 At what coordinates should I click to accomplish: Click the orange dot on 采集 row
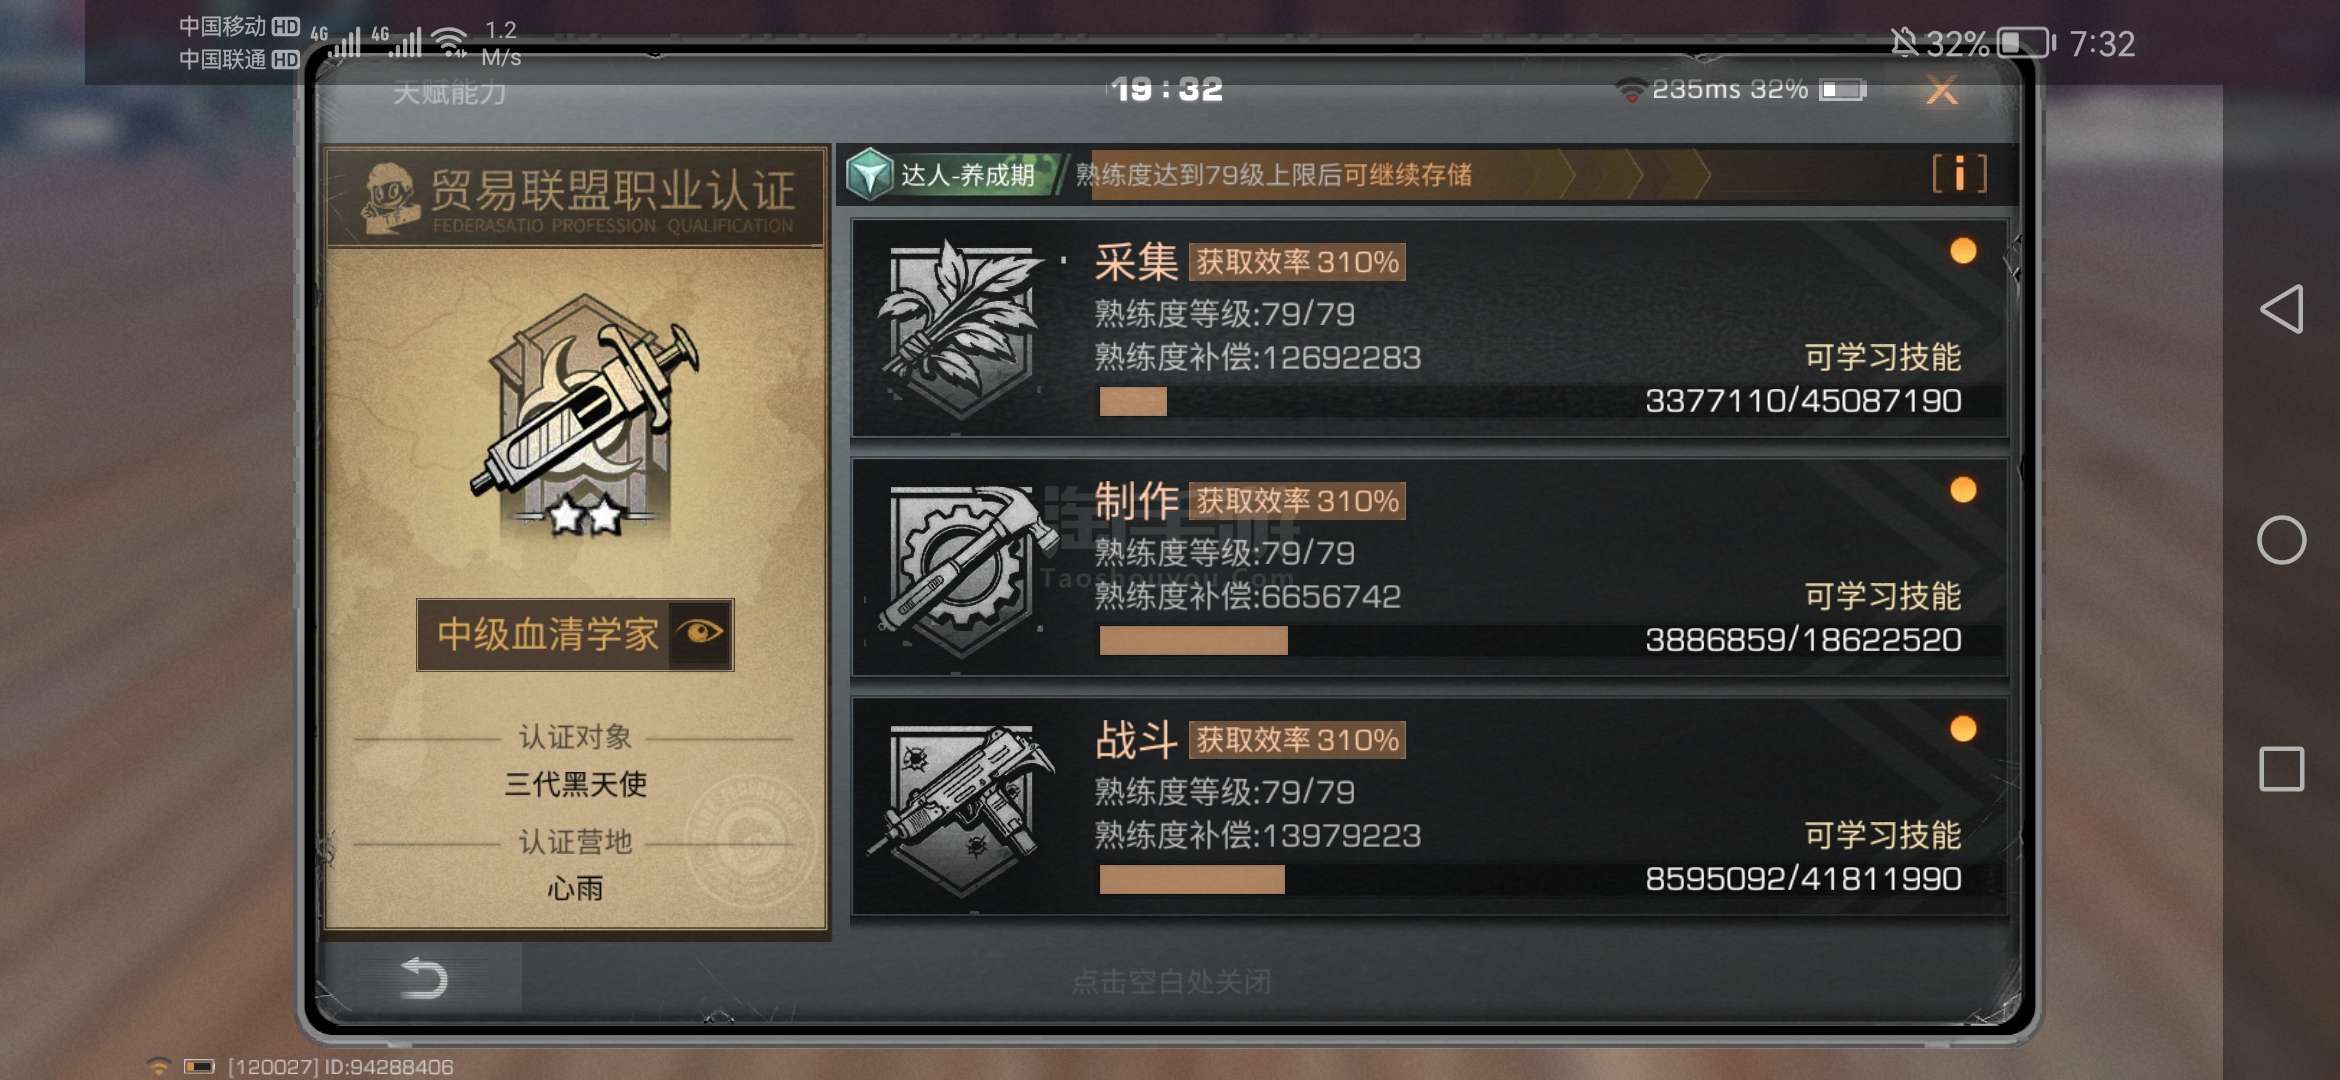[x=1963, y=251]
